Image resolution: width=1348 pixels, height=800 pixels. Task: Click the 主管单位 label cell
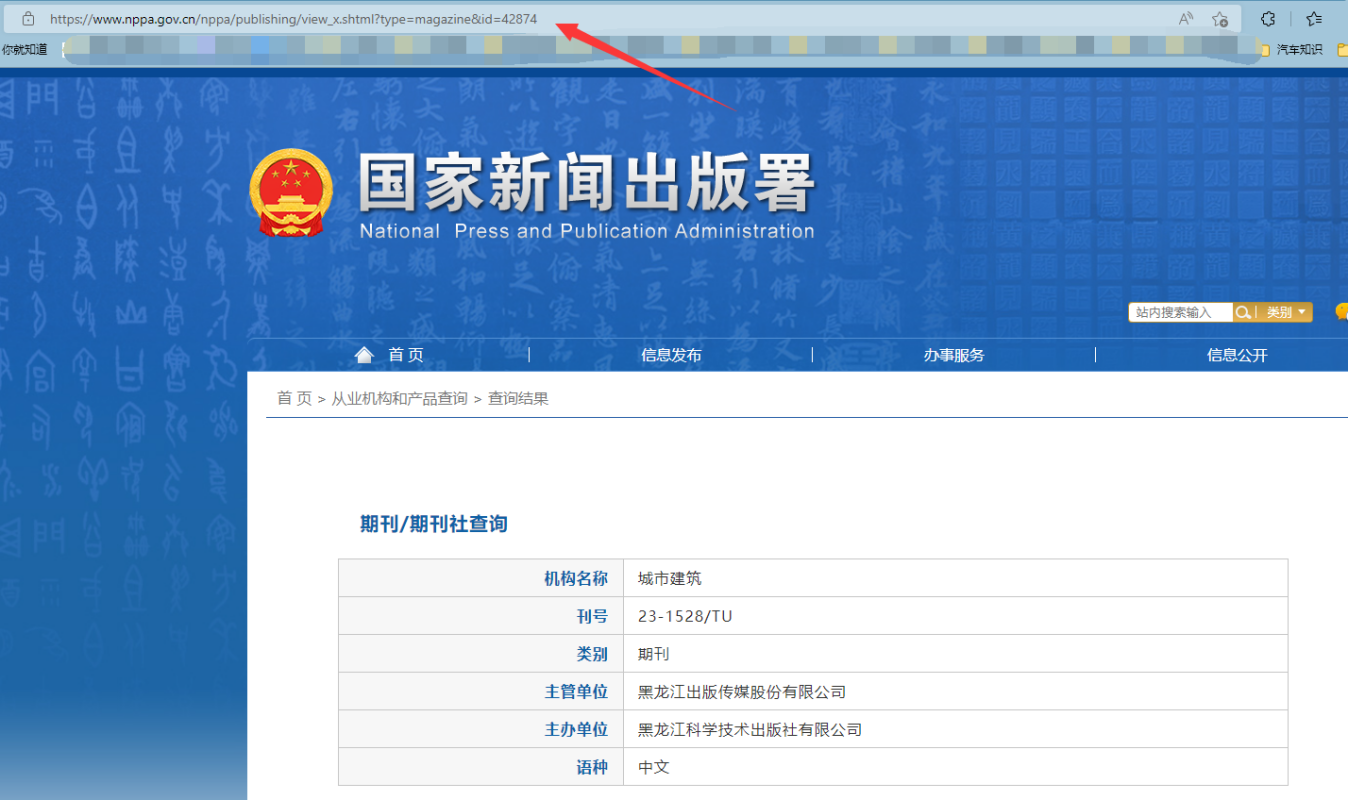point(481,692)
